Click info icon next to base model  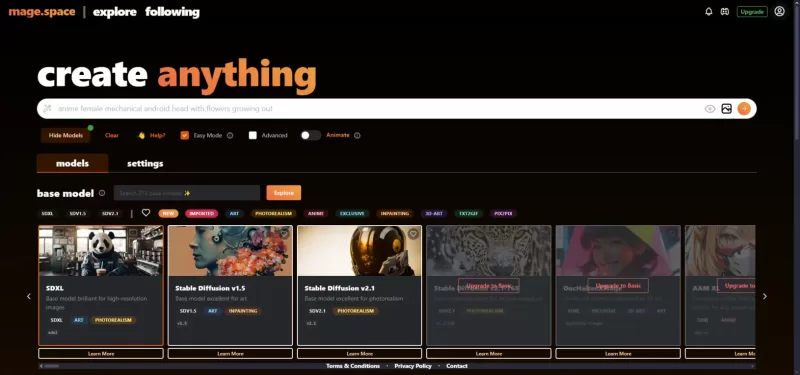pyautogui.click(x=102, y=193)
